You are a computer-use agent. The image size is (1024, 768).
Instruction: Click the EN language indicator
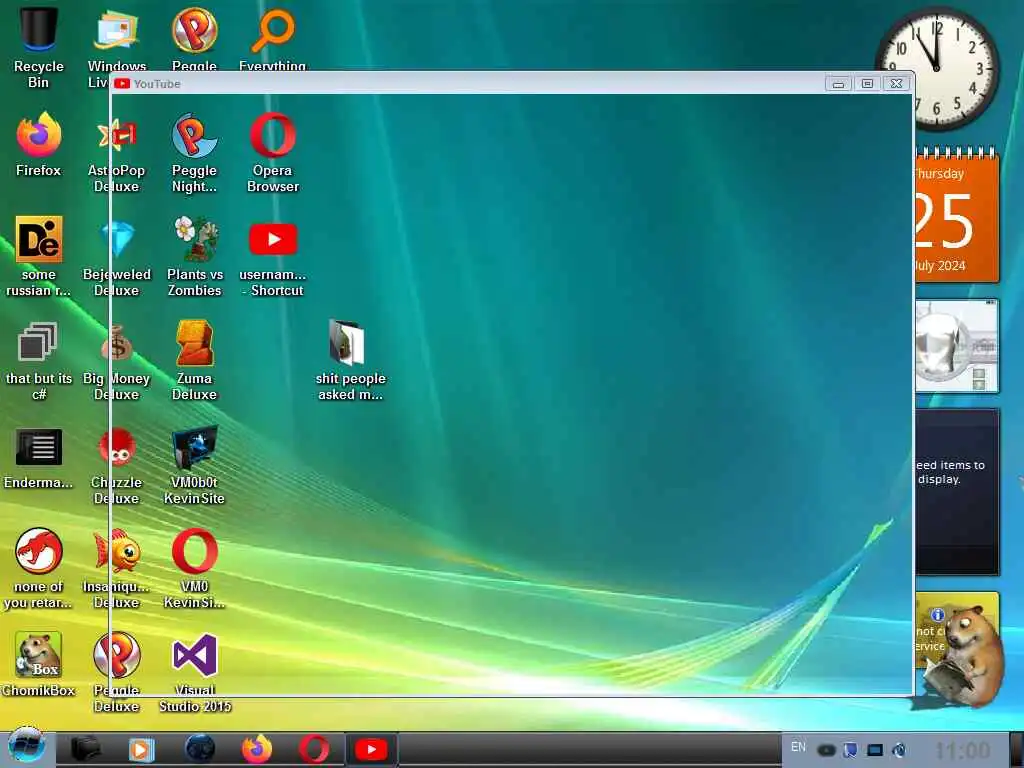click(798, 747)
